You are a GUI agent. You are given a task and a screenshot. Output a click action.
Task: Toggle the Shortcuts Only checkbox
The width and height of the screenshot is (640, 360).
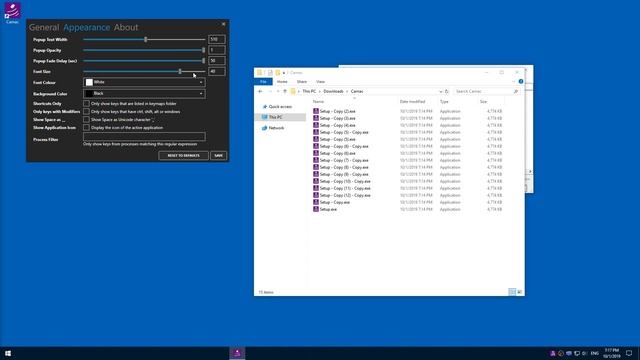(86, 104)
